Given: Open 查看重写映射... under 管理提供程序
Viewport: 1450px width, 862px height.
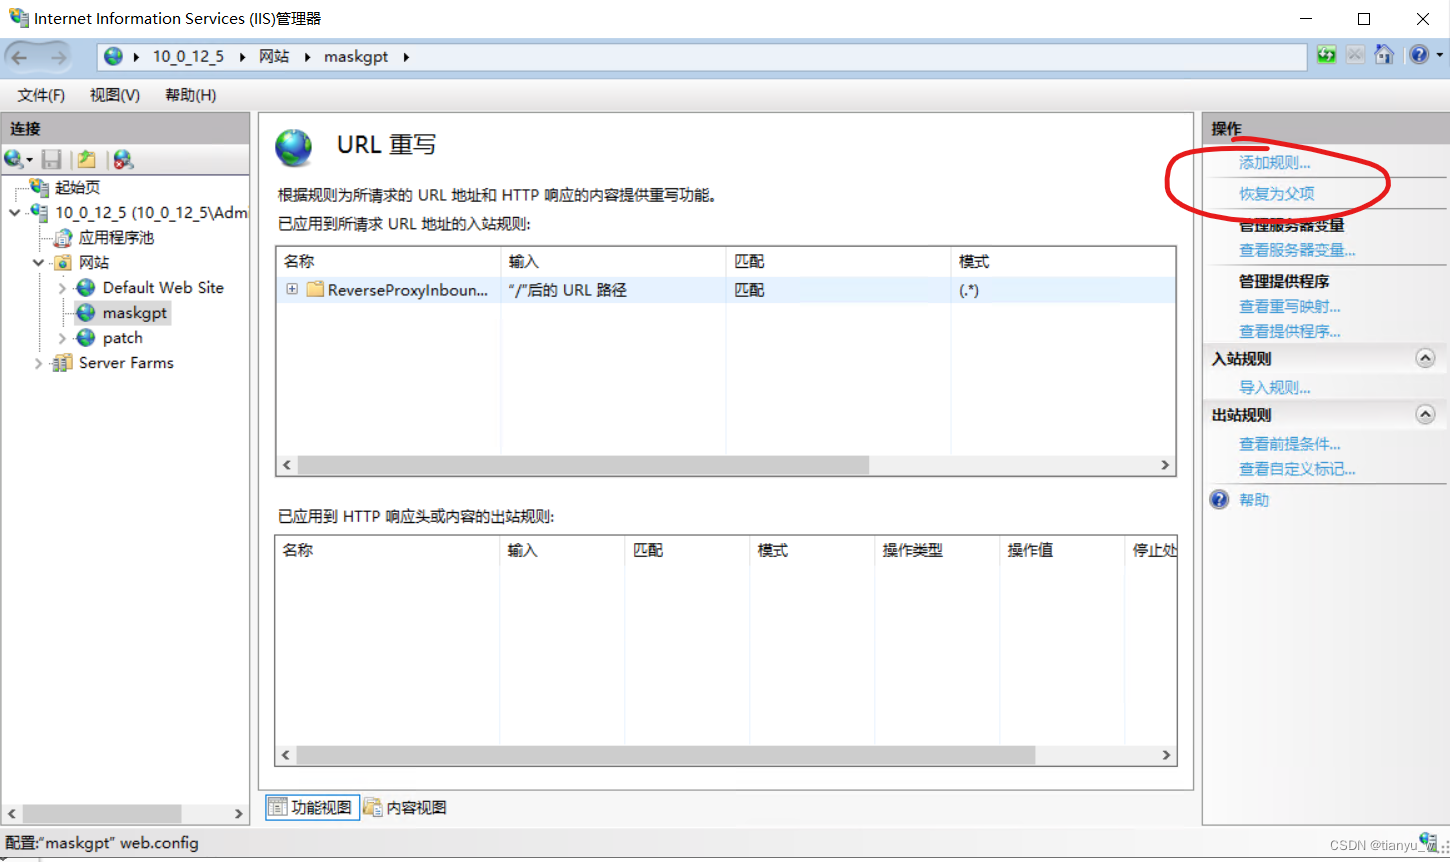Looking at the screenshot, I should pos(1288,306).
